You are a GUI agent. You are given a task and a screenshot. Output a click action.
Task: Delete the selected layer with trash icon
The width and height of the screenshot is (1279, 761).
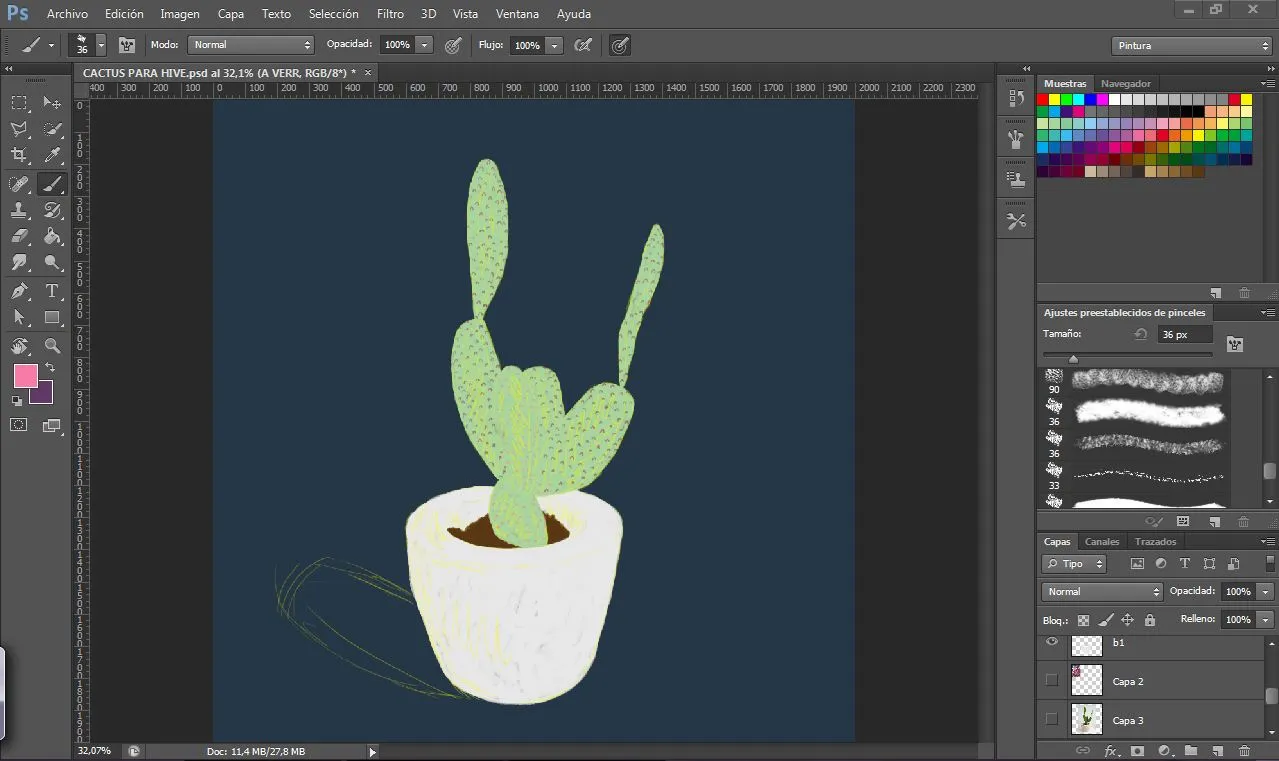coord(1244,750)
